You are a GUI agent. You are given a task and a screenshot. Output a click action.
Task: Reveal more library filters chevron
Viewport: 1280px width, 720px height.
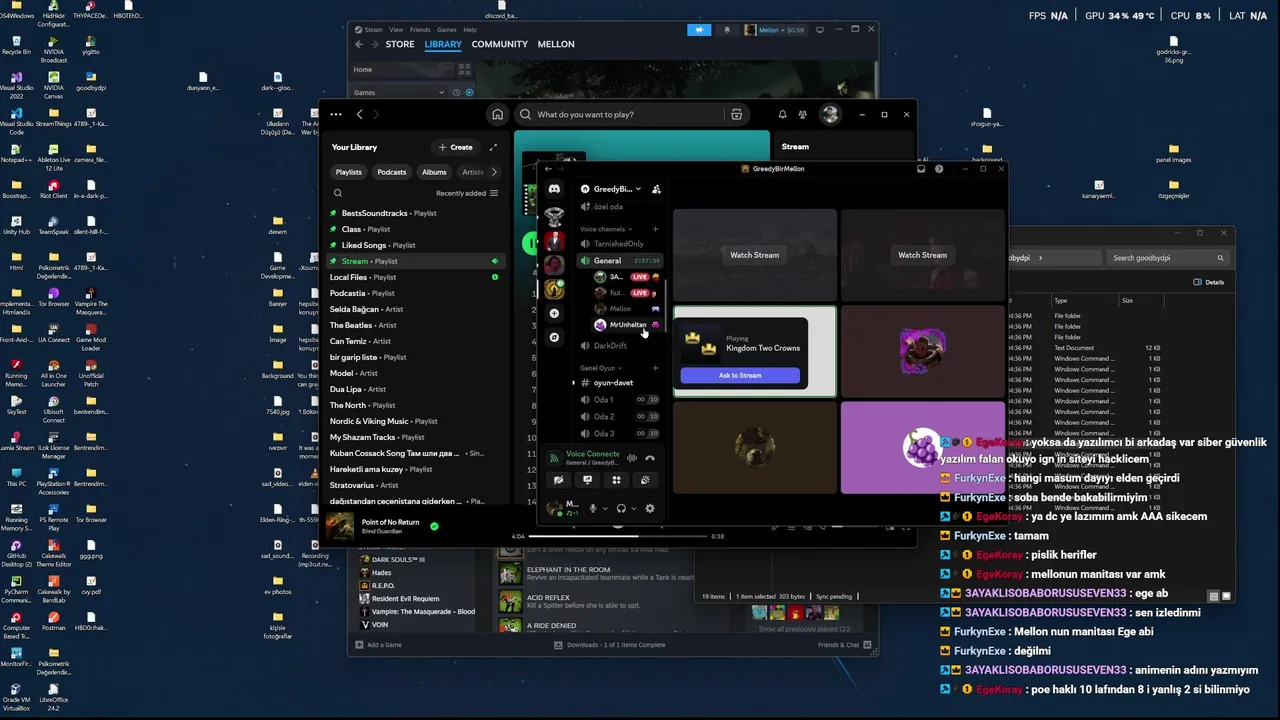coord(493,172)
